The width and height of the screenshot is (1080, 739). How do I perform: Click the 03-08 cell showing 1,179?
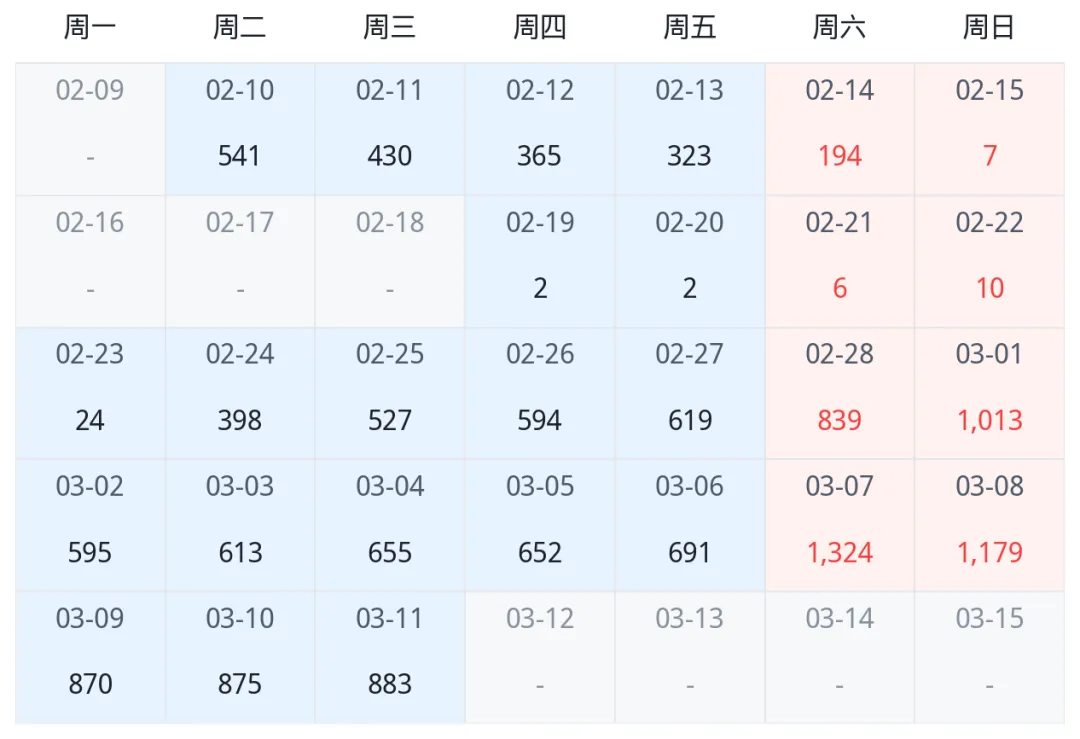pyautogui.click(x=990, y=525)
